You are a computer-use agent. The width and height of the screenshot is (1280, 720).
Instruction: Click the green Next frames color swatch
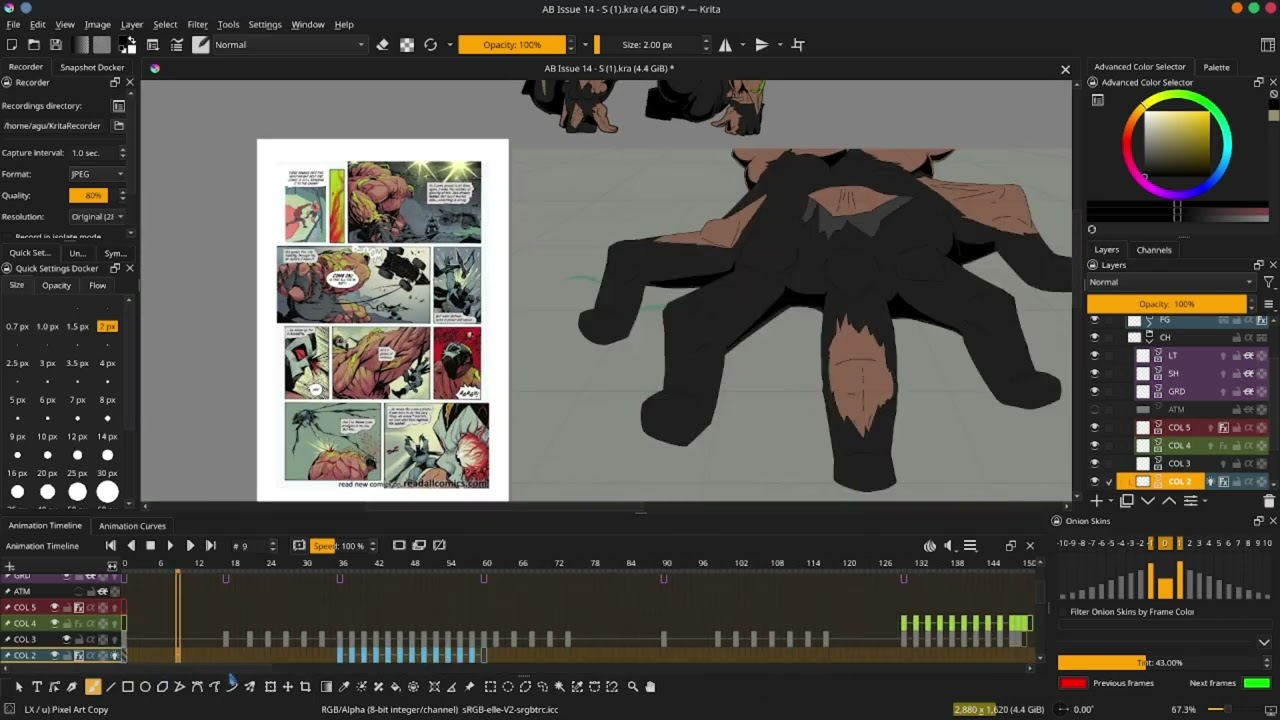[x=1257, y=683]
